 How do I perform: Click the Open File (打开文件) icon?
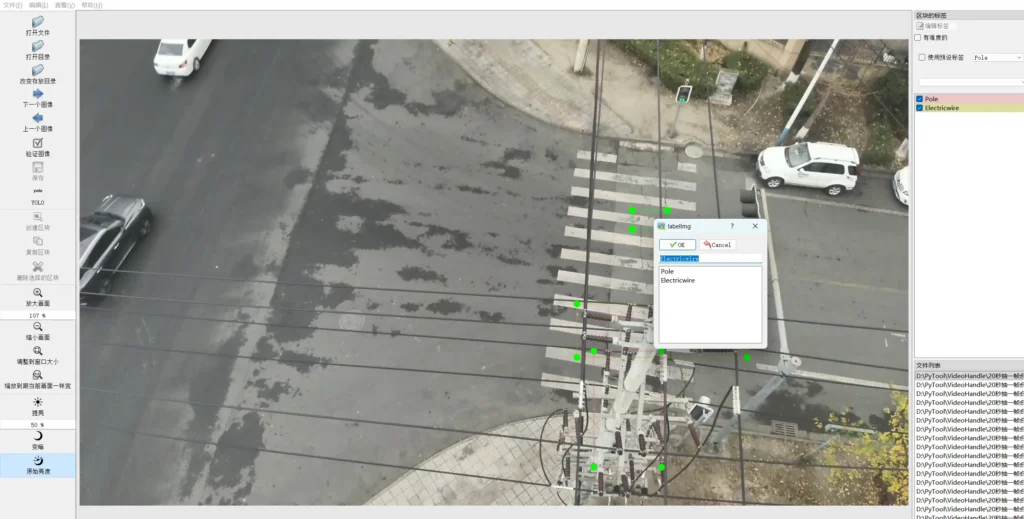coord(38,22)
